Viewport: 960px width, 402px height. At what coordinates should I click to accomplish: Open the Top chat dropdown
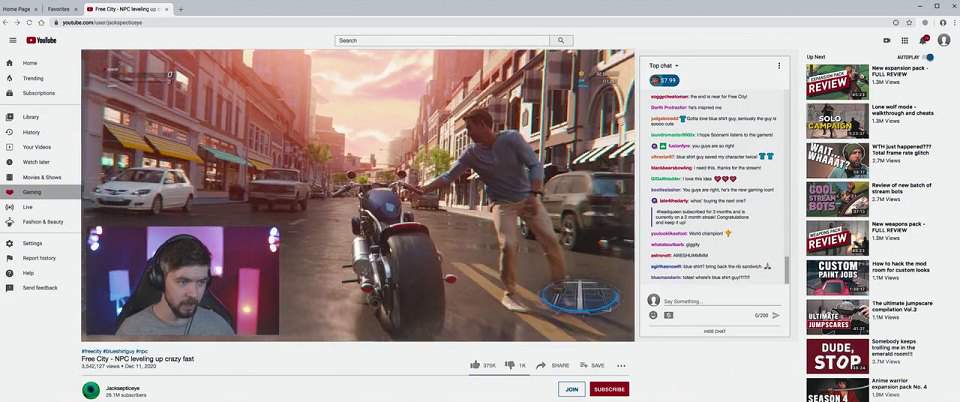[664, 65]
